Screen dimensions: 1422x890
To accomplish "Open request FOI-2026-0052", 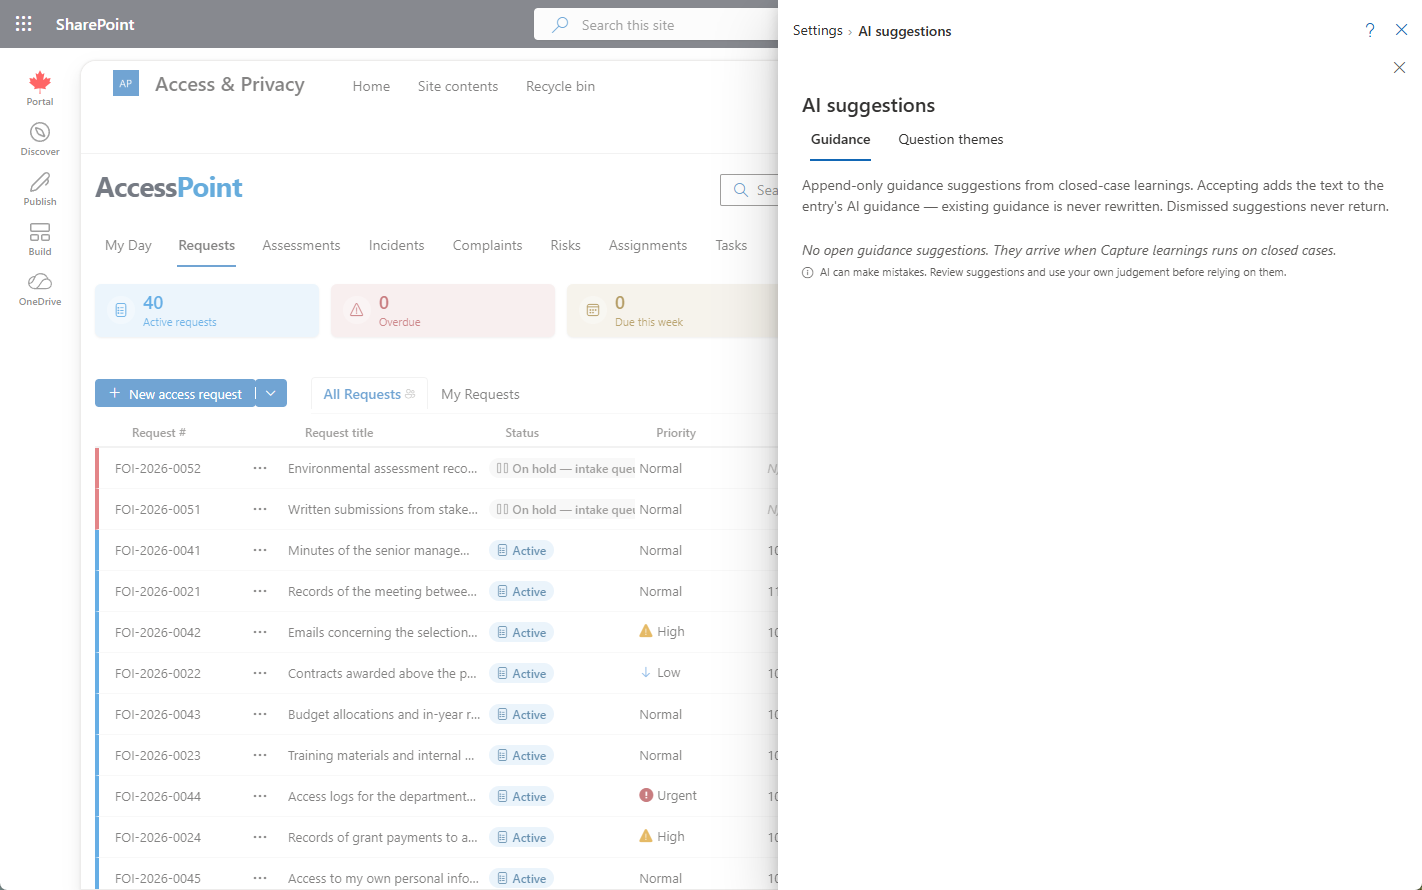I will click(158, 468).
